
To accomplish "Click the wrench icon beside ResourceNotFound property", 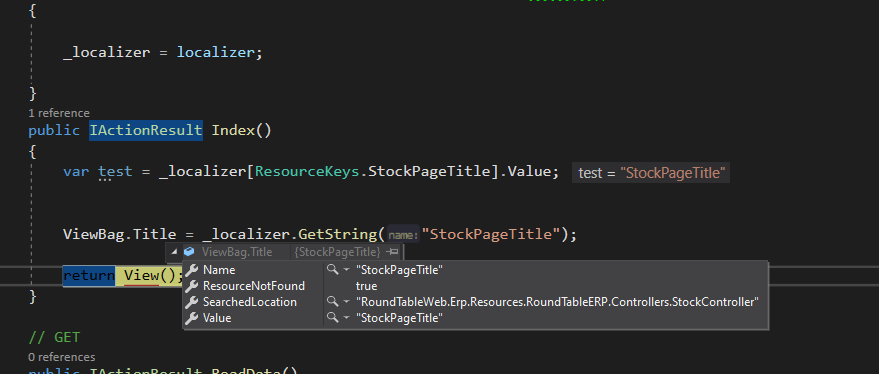I will coord(192,286).
